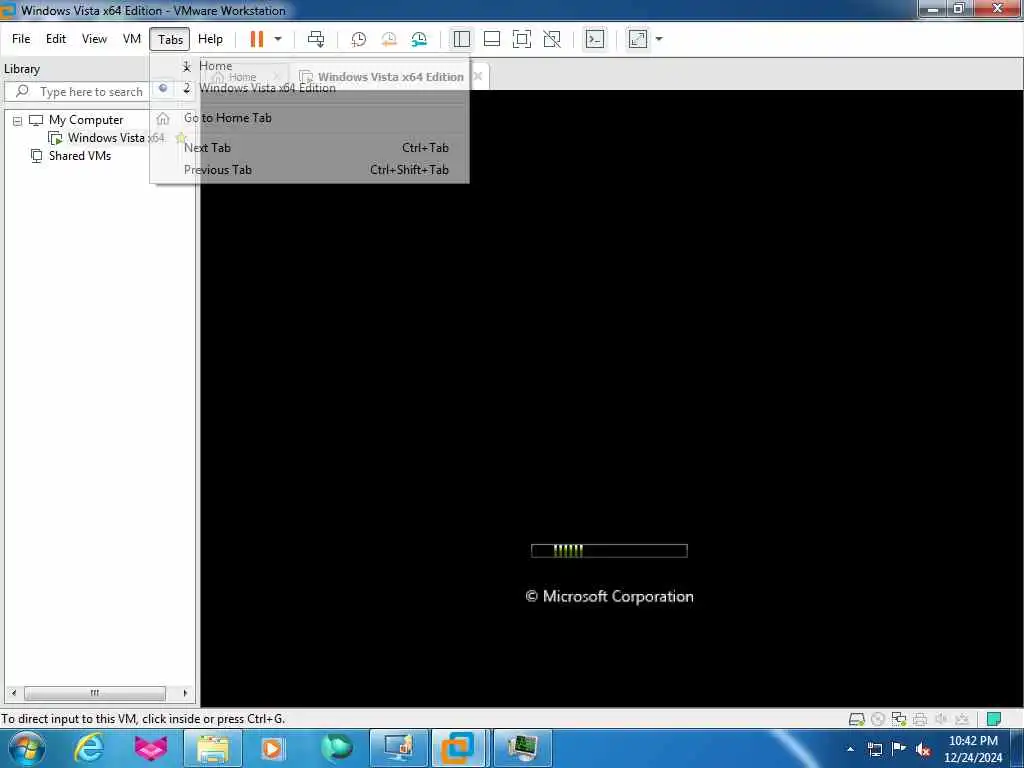This screenshot has height=768, width=1024.
Task: Click the Suspend (pause) VM toolbar icon
Action: pos(257,39)
